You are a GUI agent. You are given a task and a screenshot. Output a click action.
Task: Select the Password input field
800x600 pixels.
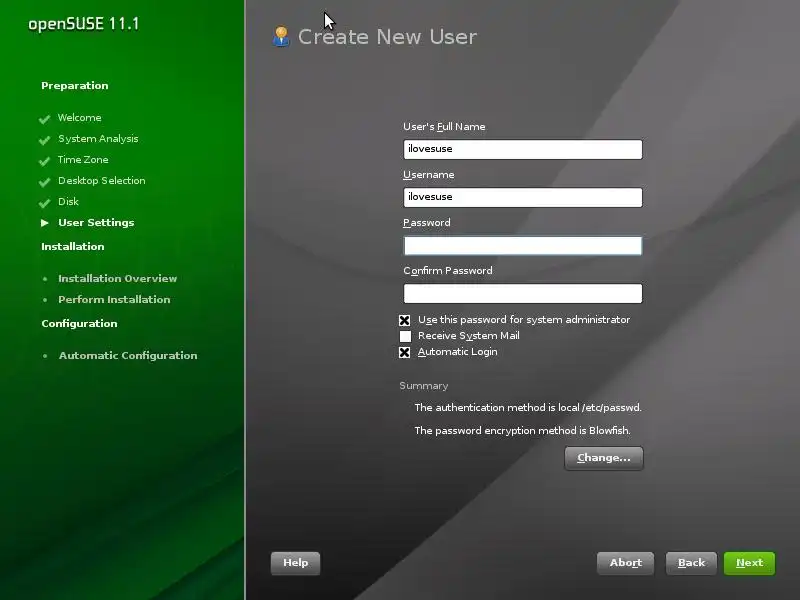click(x=522, y=245)
